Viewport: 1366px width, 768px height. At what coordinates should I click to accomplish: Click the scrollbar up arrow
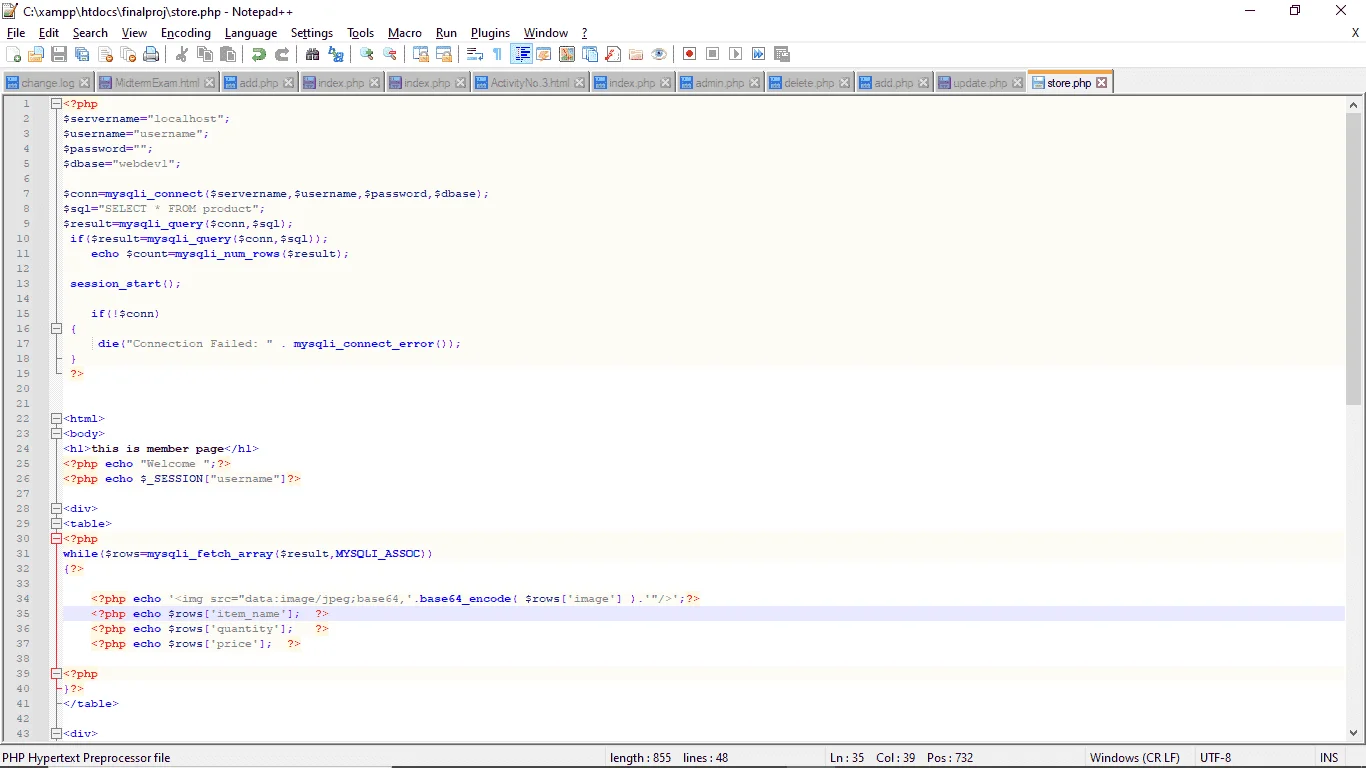[x=1354, y=104]
